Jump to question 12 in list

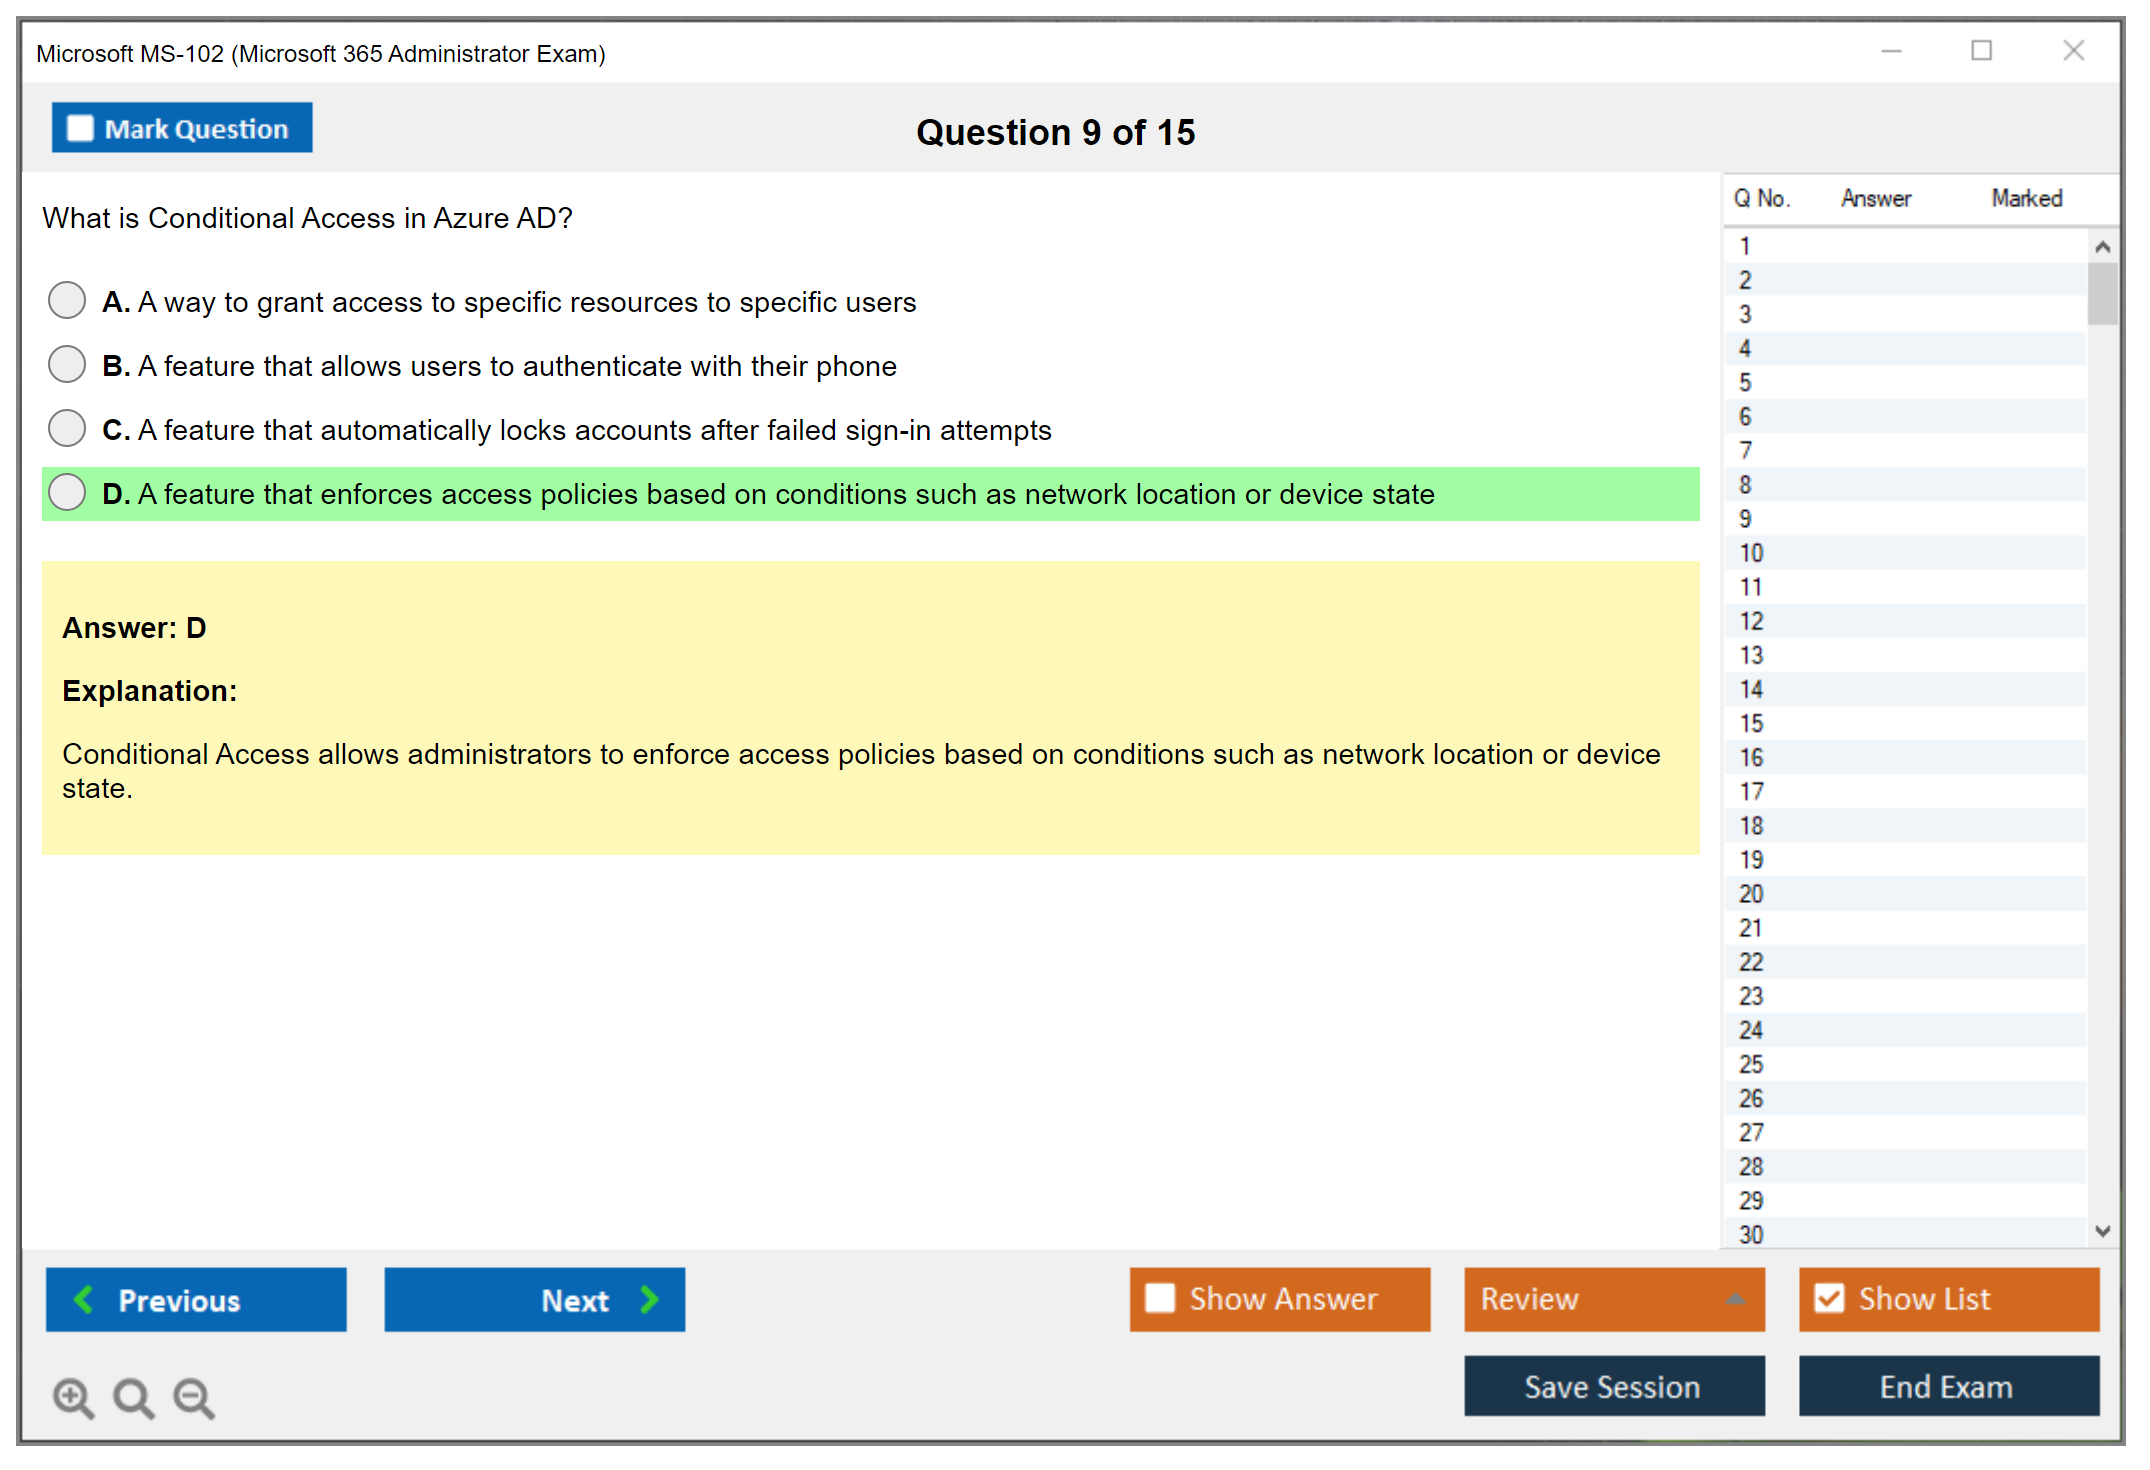pyautogui.click(x=1751, y=621)
